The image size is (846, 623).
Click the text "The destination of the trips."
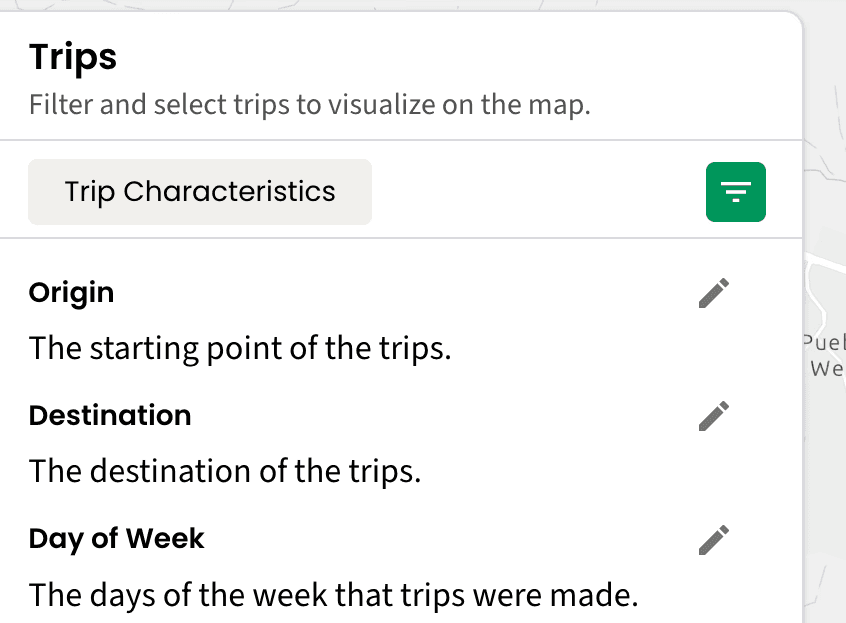(225, 471)
